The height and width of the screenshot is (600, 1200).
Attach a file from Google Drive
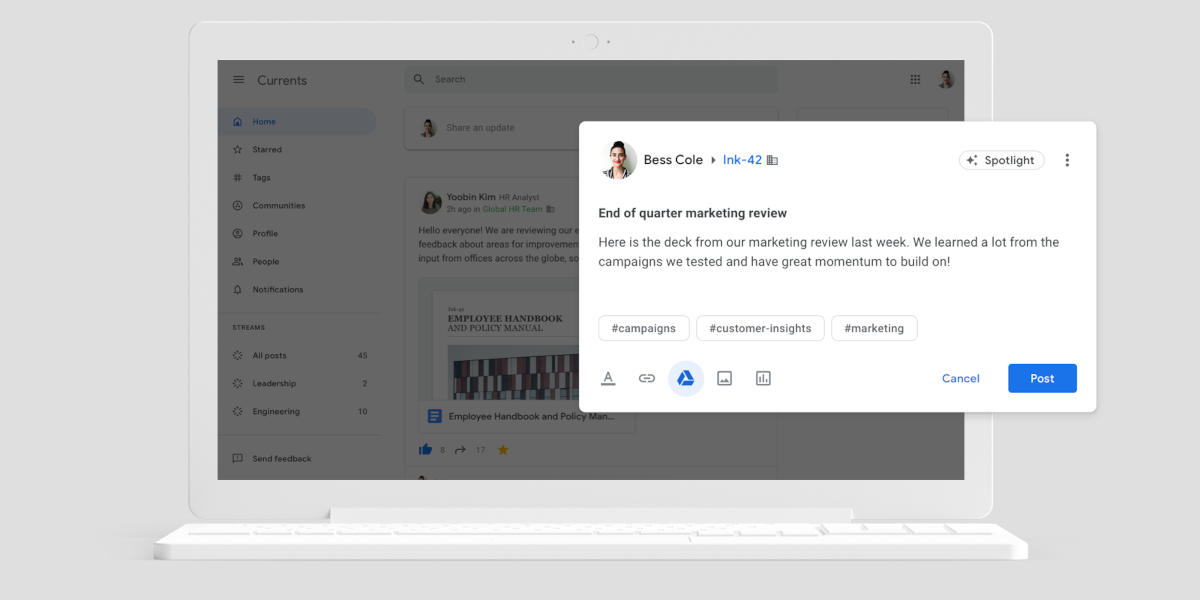[686, 378]
